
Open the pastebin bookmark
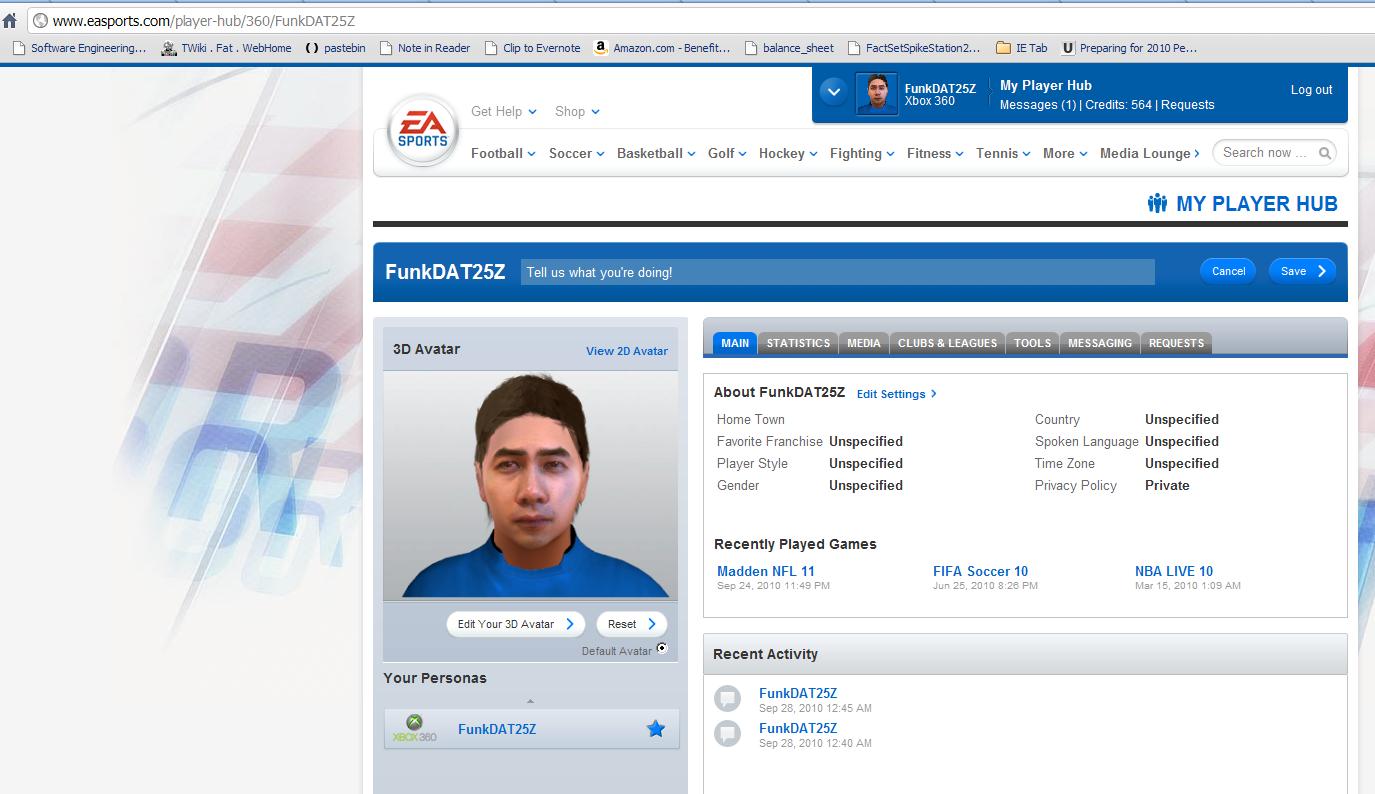(x=334, y=47)
